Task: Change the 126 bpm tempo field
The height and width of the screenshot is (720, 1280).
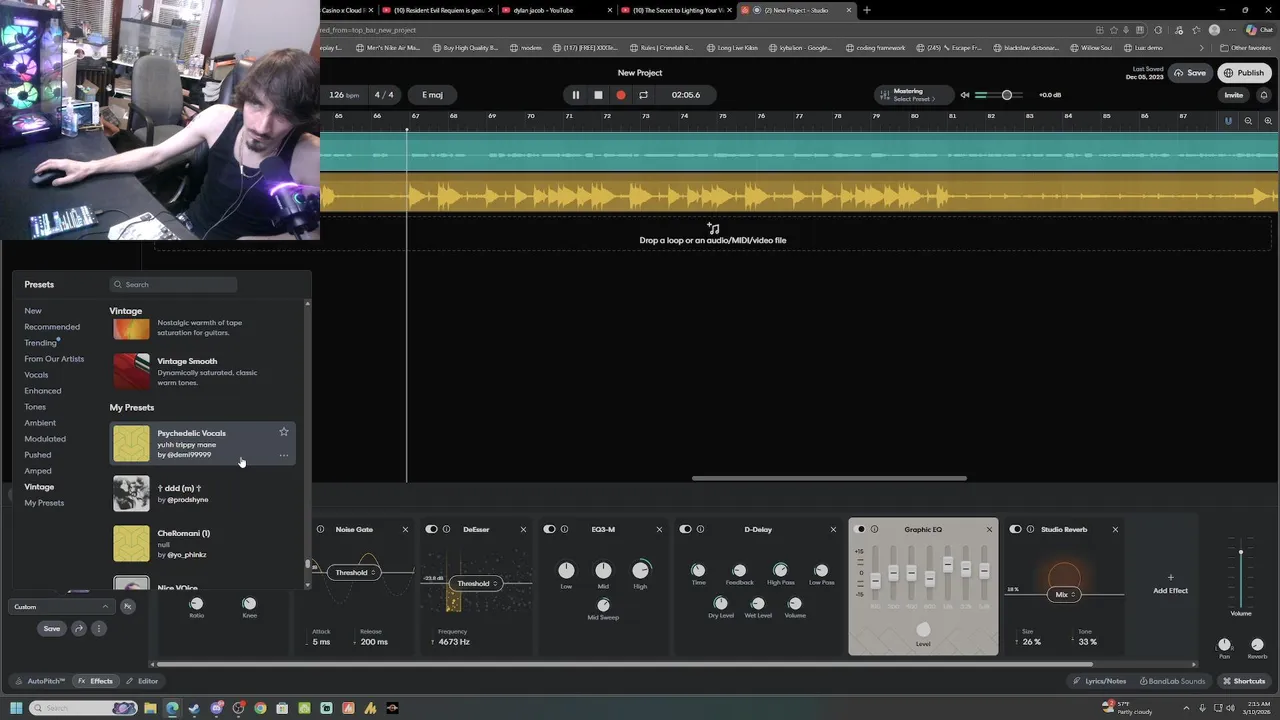Action: click(x=344, y=95)
